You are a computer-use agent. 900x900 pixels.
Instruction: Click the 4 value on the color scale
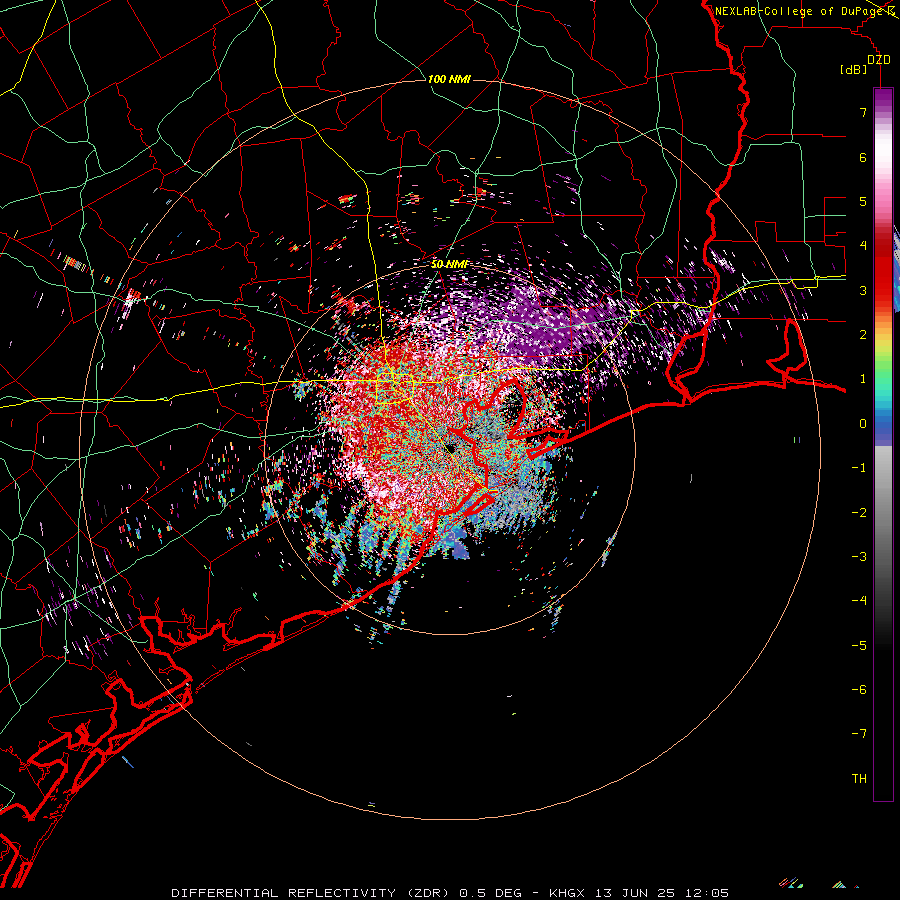pos(863,246)
